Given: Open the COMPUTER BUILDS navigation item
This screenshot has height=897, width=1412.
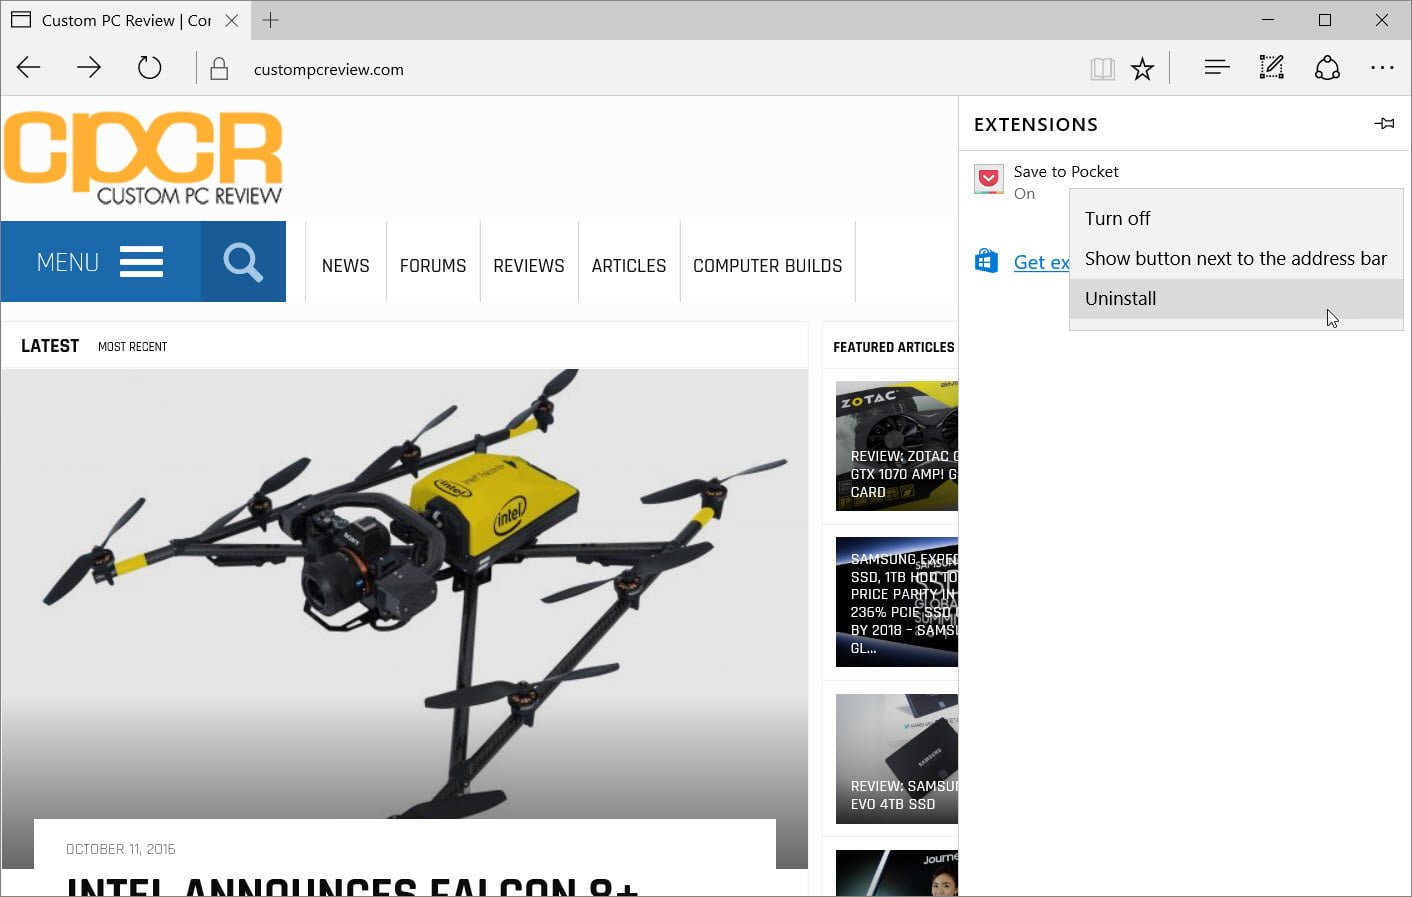Looking at the screenshot, I should pyautogui.click(x=768, y=265).
